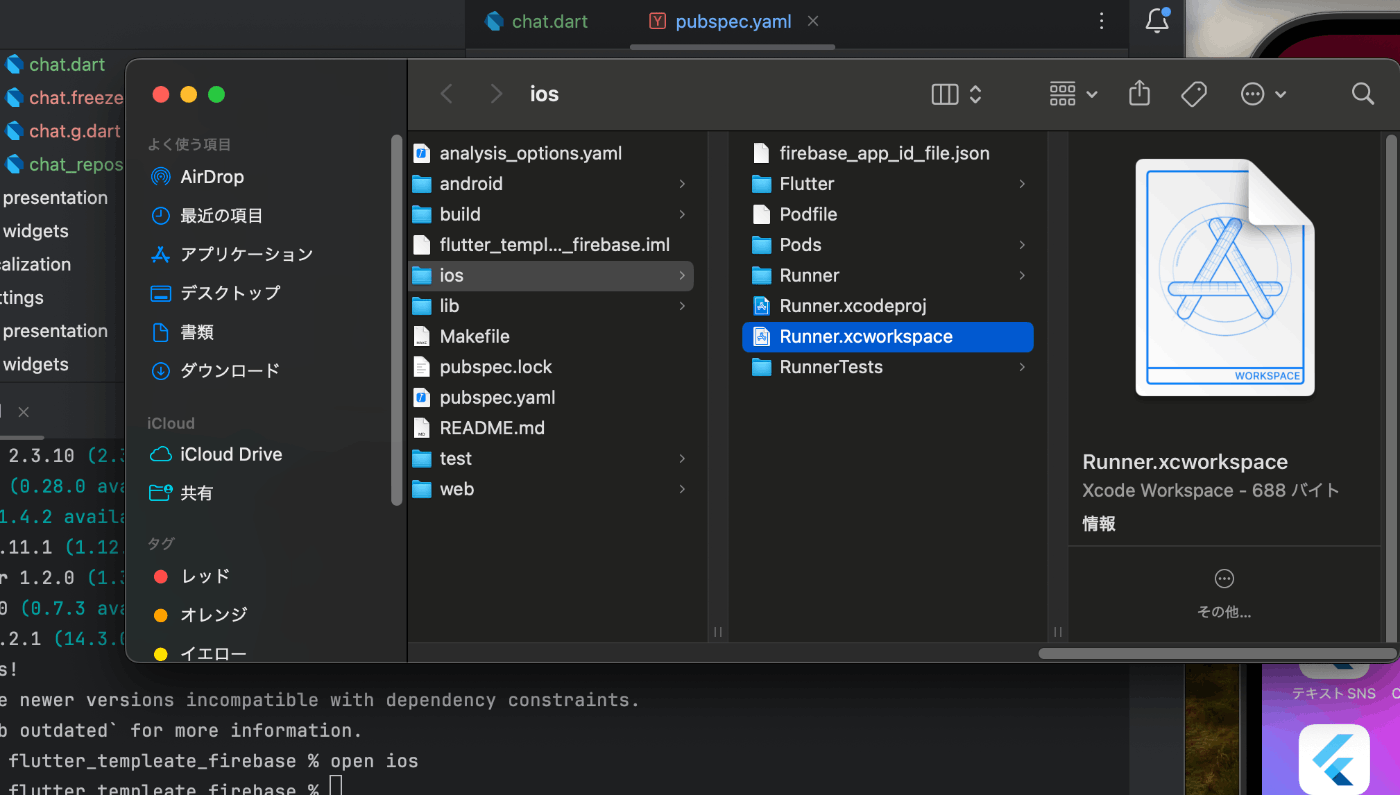Select the ios folder row

pyautogui.click(x=551, y=275)
